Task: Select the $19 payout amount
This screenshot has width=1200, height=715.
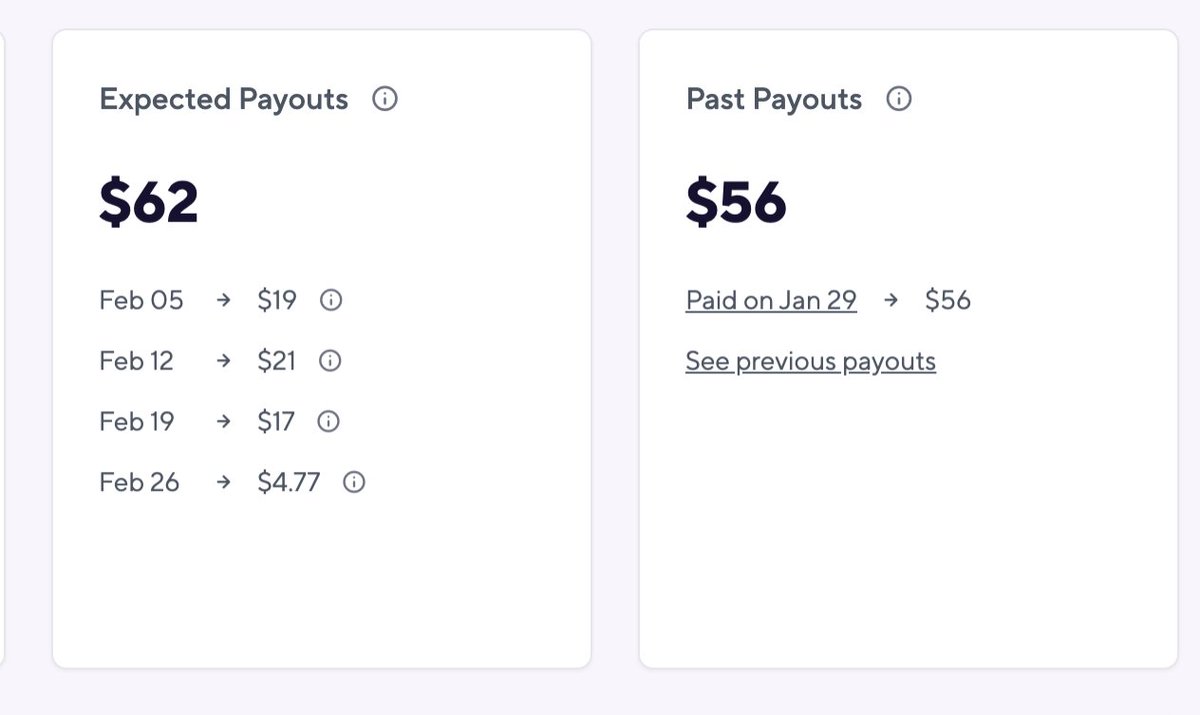Action: (x=277, y=300)
